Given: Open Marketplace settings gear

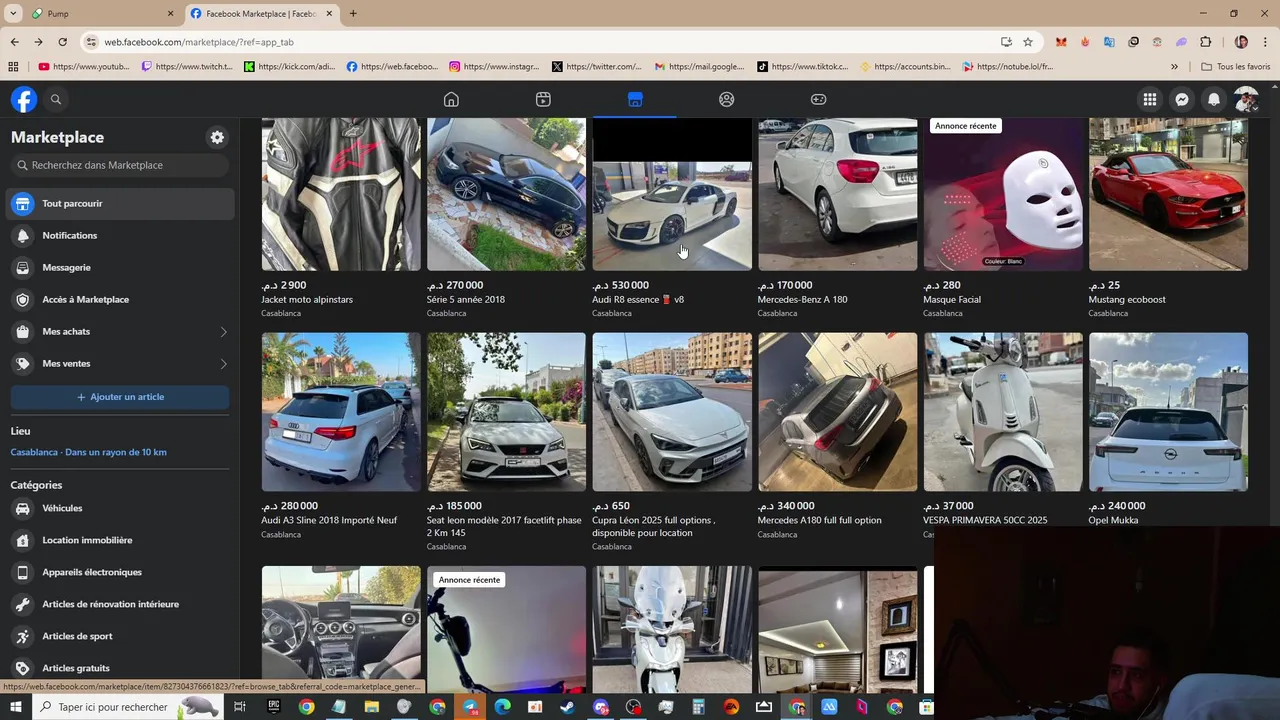Looking at the screenshot, I should pyautogui.click(x=217, y=137).
